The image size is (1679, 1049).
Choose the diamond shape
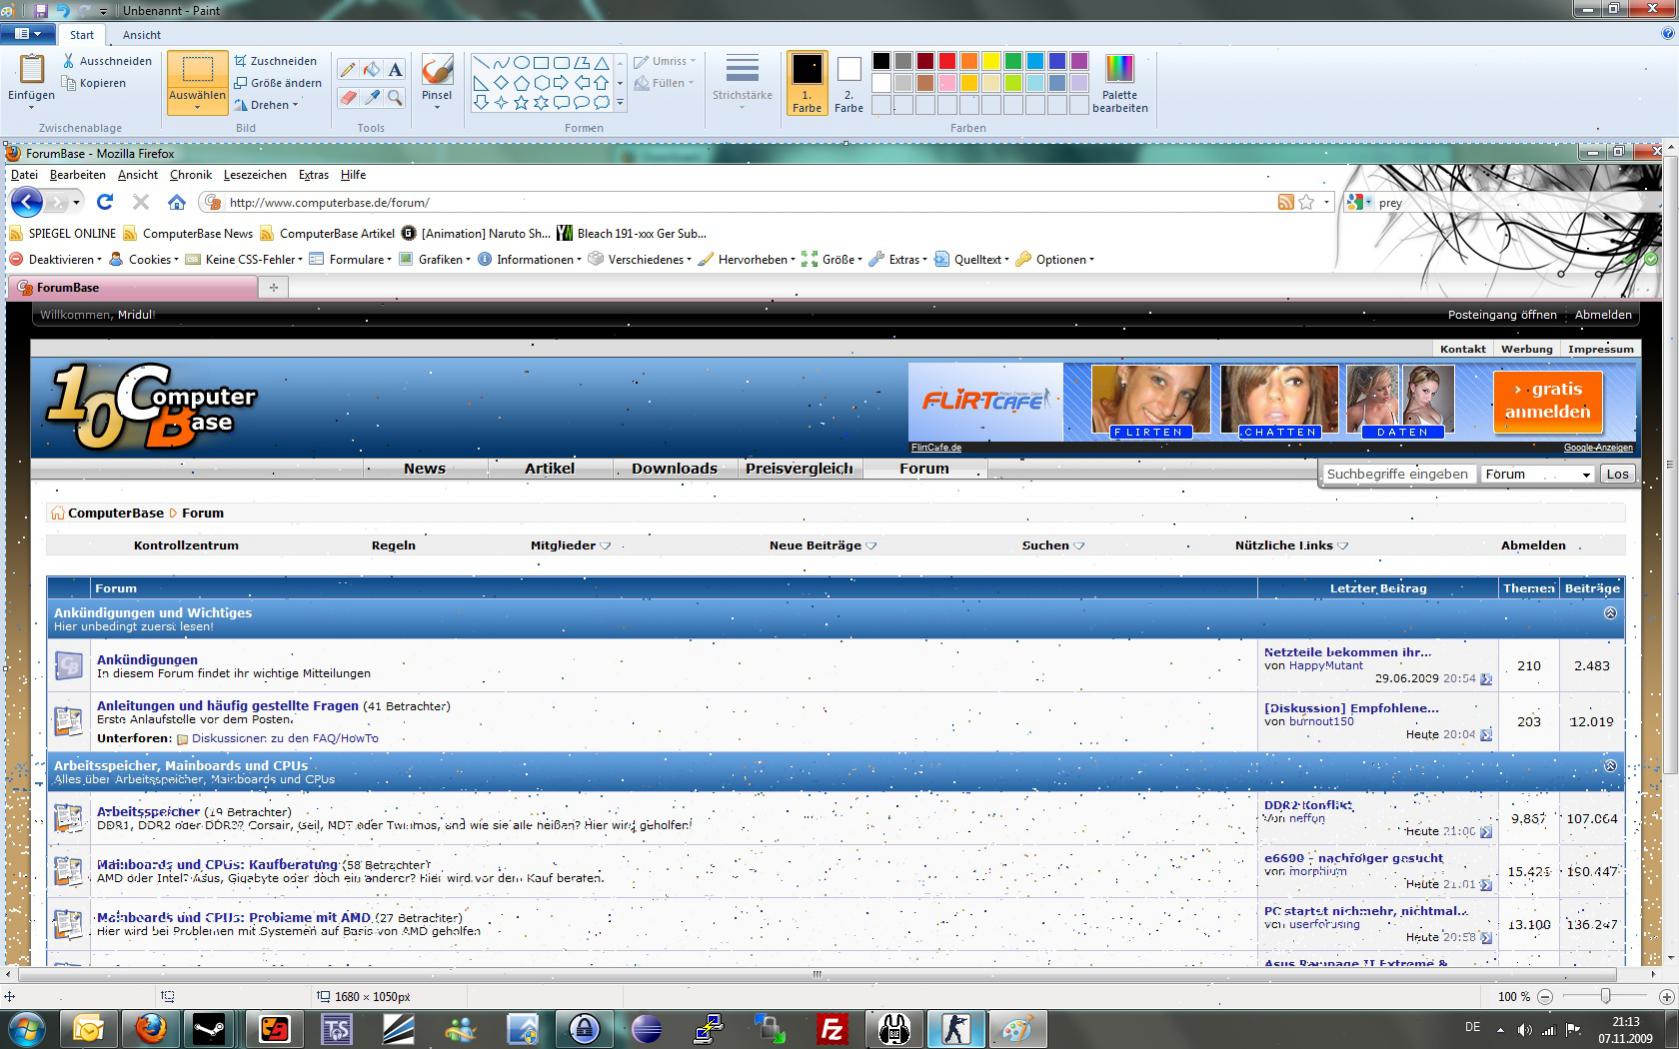(501, 82)
